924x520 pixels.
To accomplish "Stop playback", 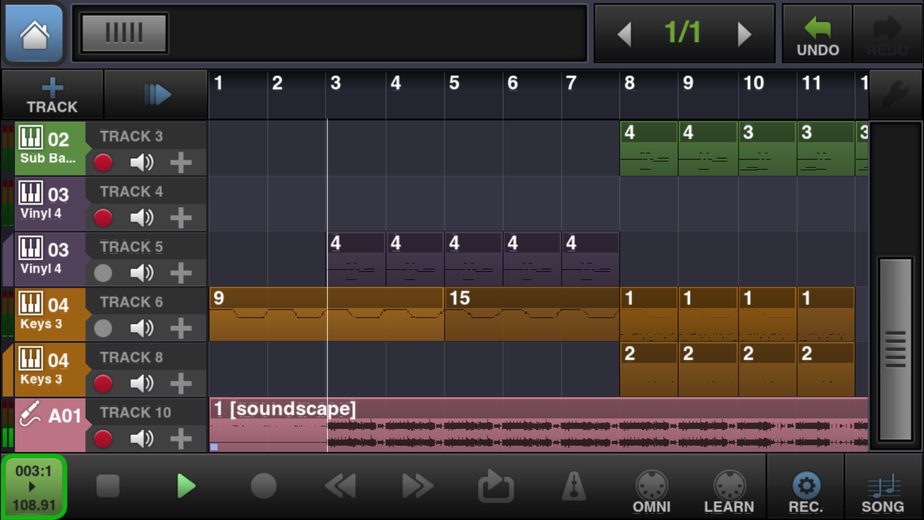I will [x=108, y=486].
